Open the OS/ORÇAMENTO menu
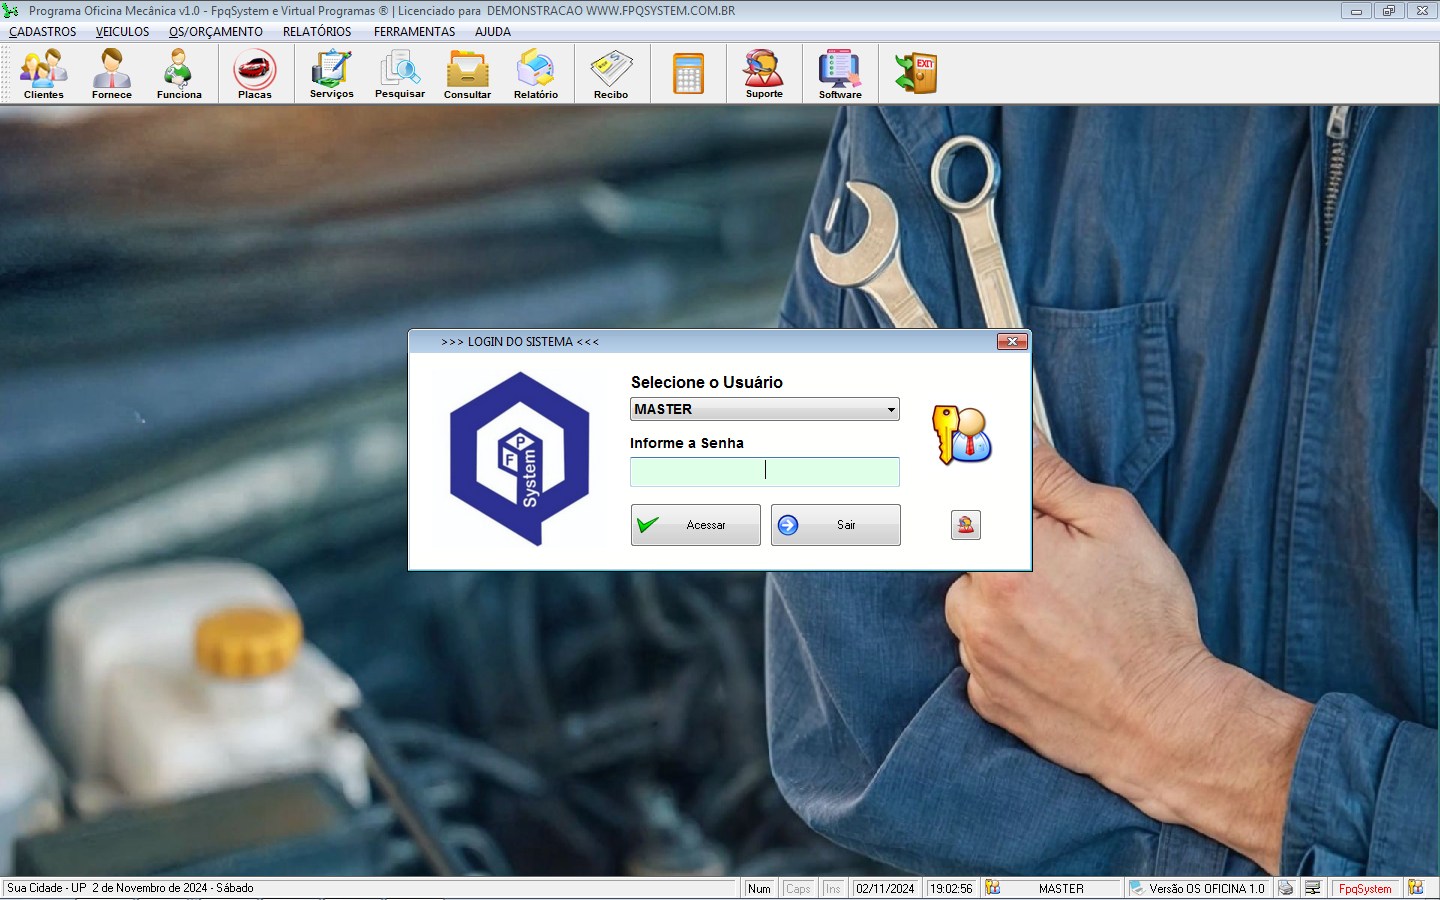The image size is (1440, 900). click(216, 32)
